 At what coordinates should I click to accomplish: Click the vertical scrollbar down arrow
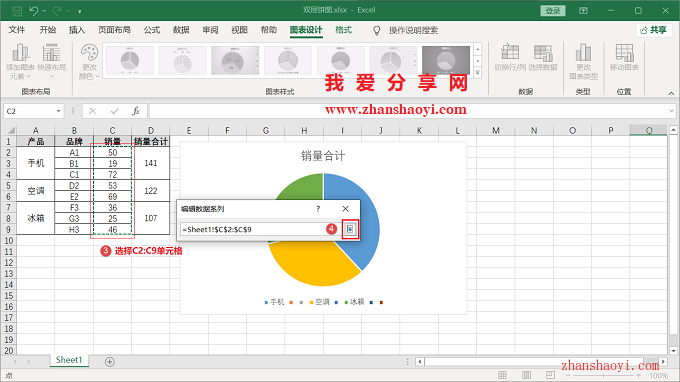pyautogui.click(x=673, y=351)
